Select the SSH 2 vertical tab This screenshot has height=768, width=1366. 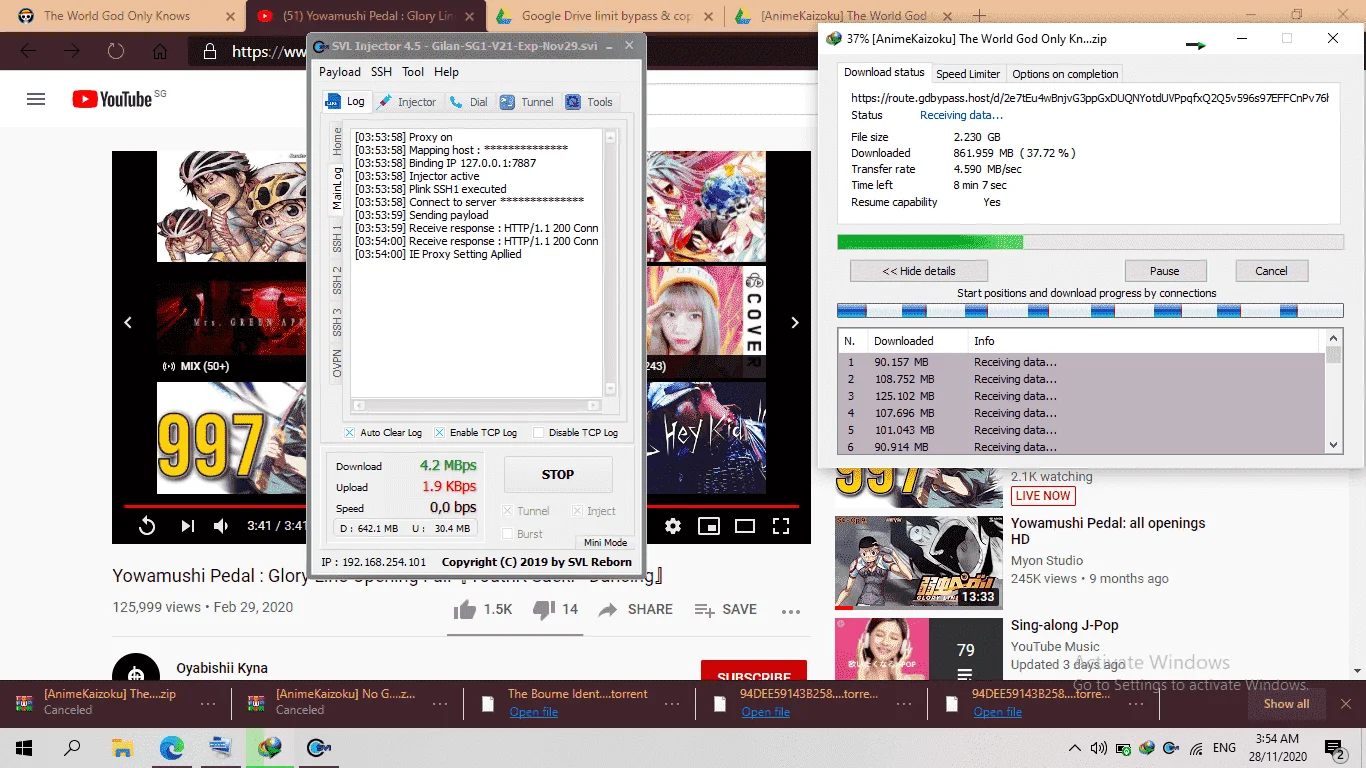click(x=337, y=280)
